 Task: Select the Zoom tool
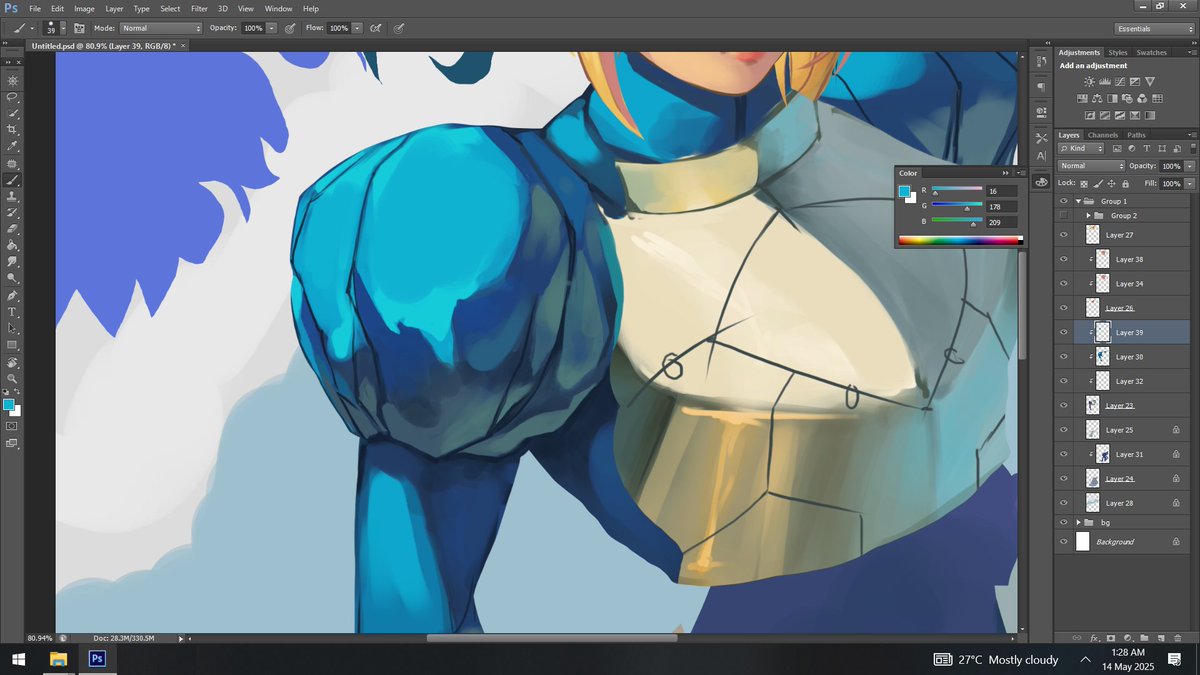(x=12, y=378)
